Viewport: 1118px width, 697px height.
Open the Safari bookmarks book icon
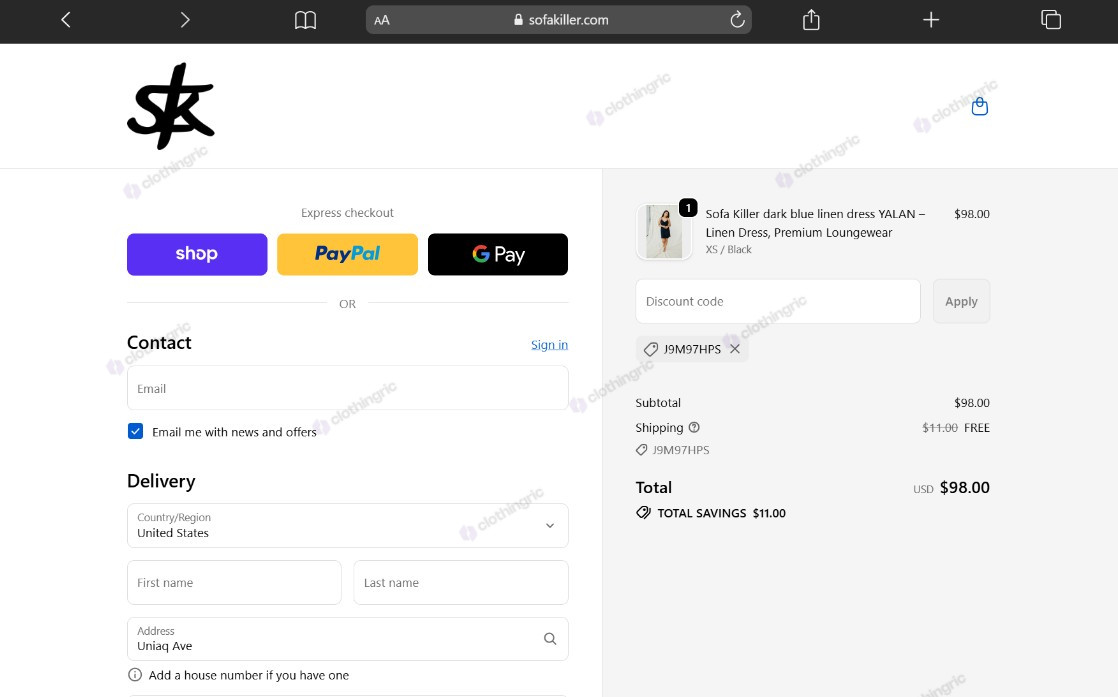[x=305, y=20]
